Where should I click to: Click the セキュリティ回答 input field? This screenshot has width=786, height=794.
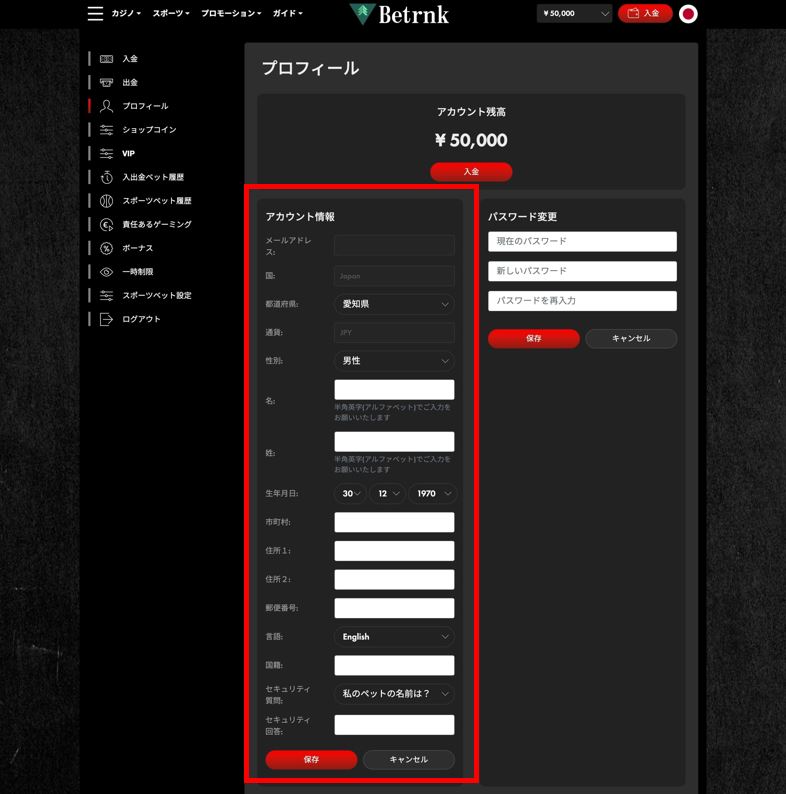click(394, 725)
